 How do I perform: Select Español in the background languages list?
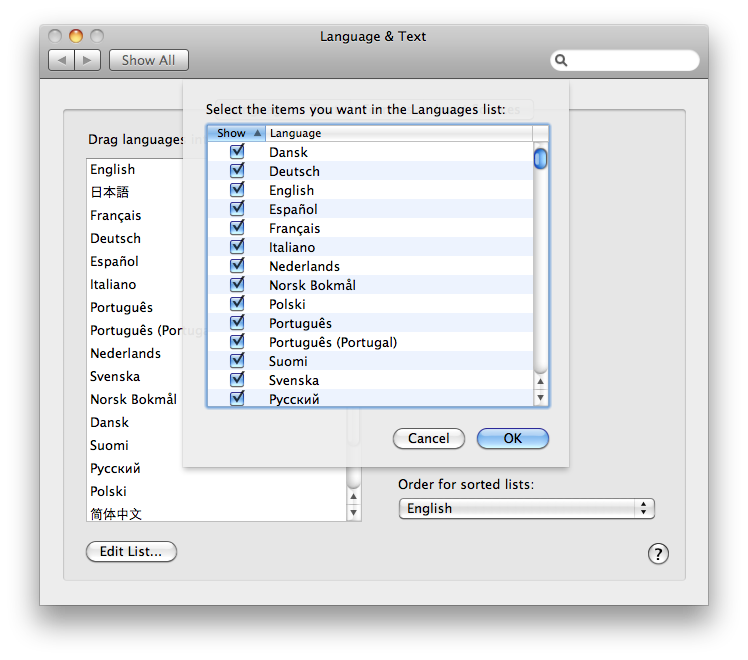tap(114, 261)
